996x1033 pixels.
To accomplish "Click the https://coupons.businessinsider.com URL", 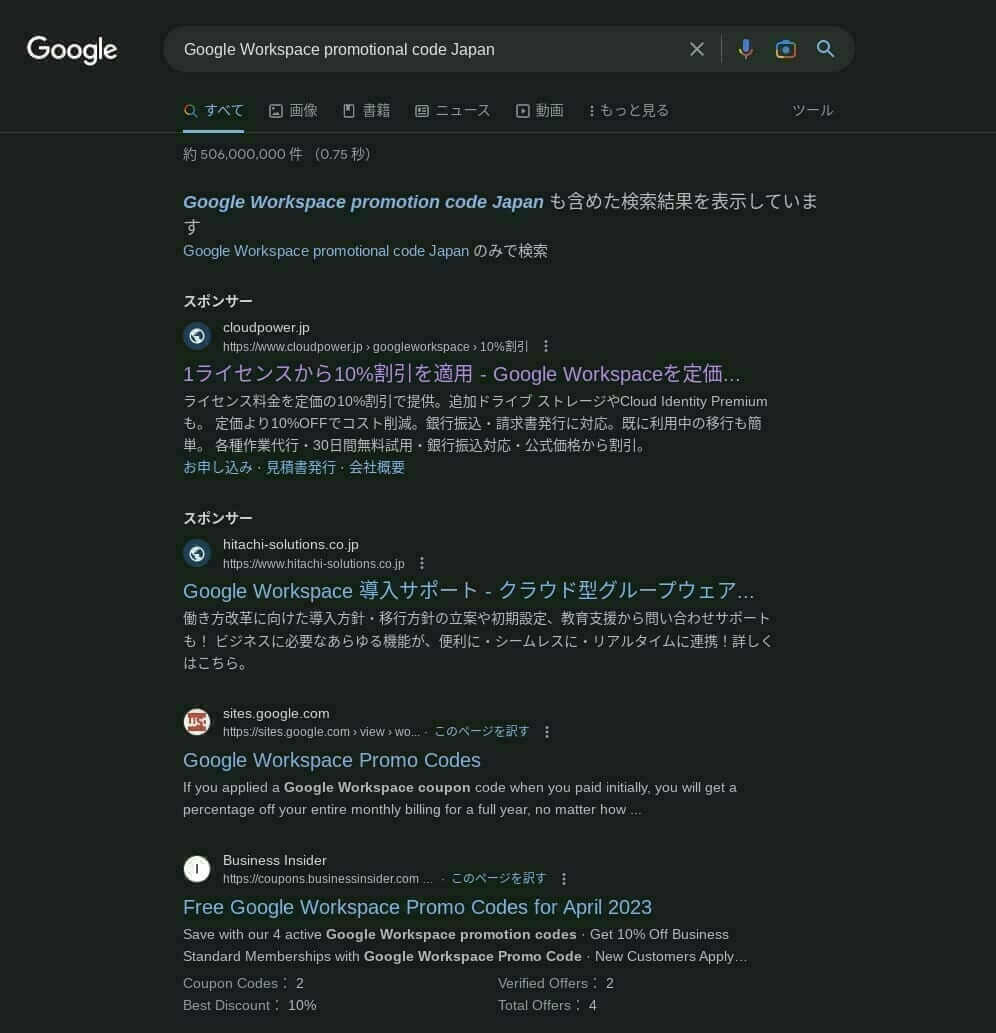I will 327,879.
